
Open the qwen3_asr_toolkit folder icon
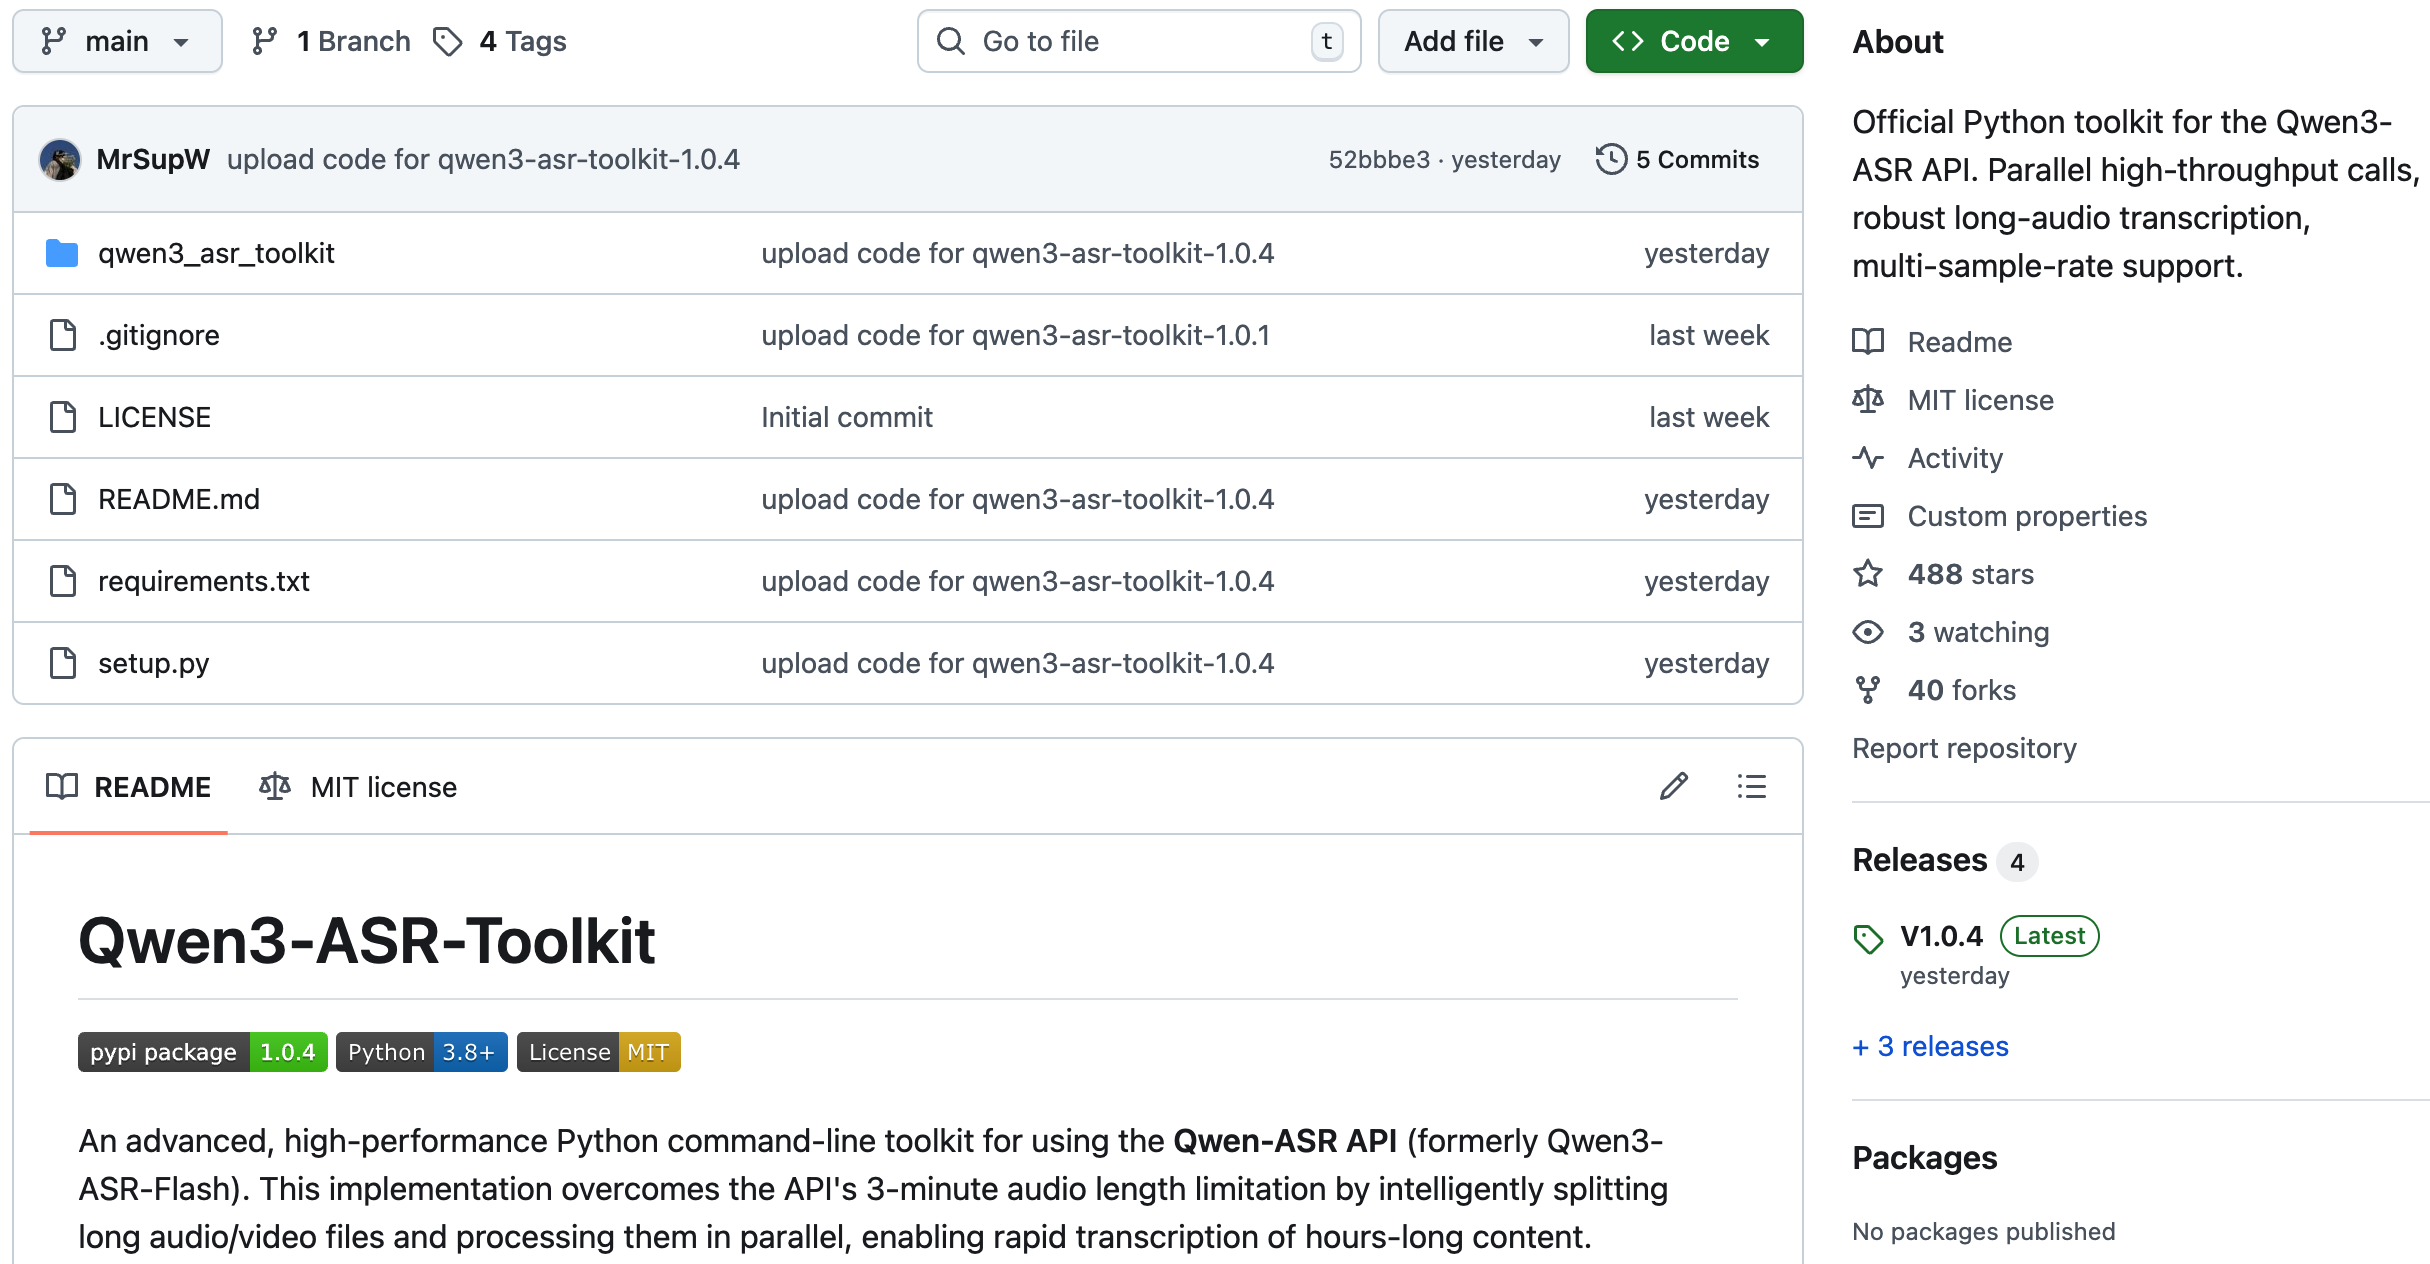coord(61,253)
